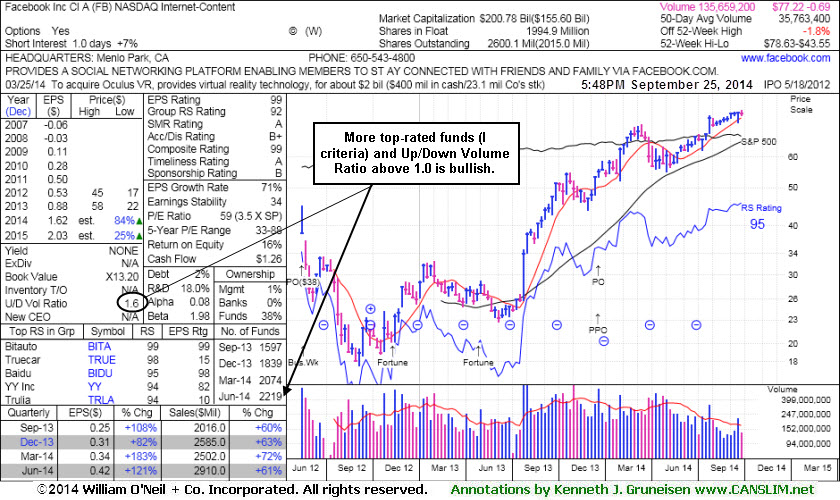840x500 pixels.
Task: Select the Debt 2% entry
Action: (x=178, y=274)
